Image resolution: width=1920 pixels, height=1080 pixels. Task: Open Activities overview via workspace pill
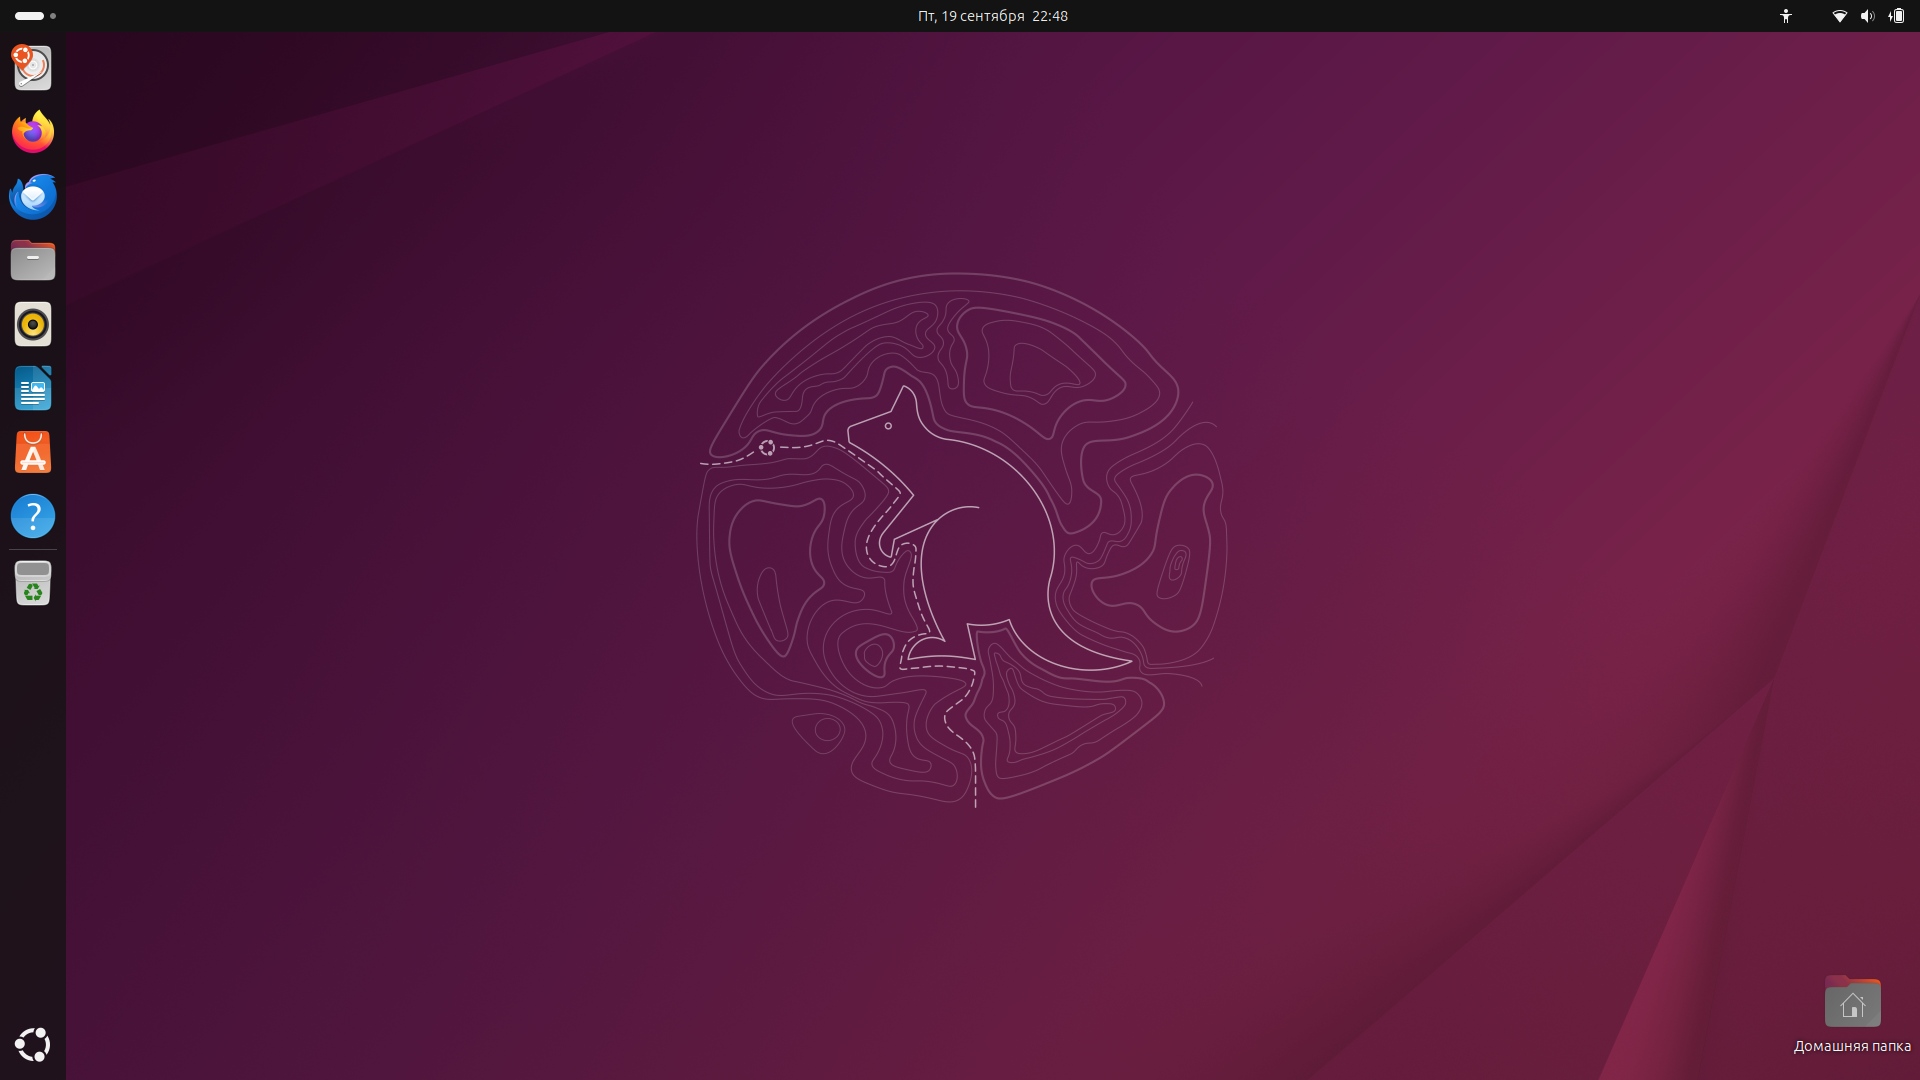35,16
